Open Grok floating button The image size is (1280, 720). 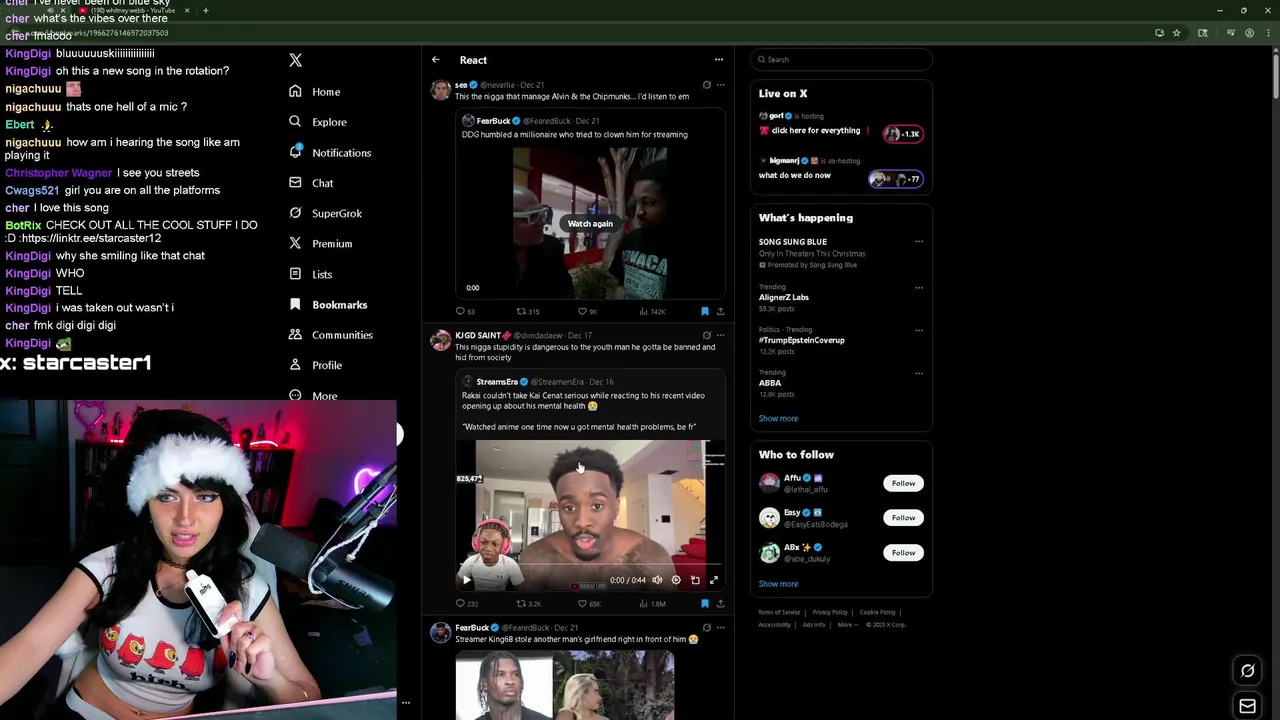coord(1247,671)
